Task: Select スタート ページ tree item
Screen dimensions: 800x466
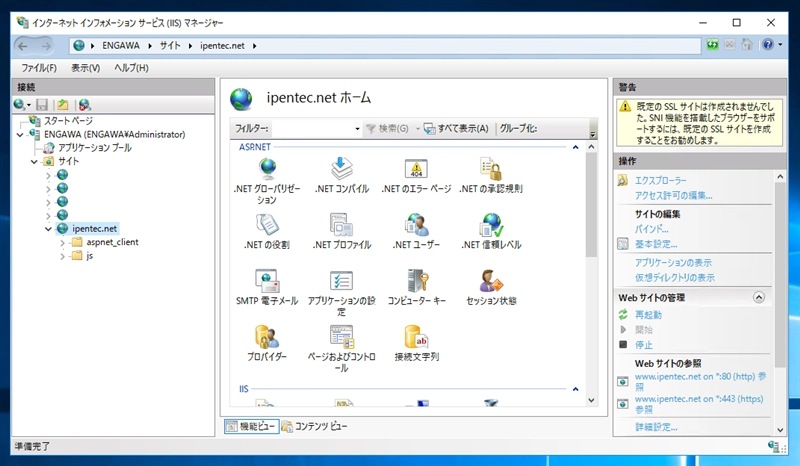Action: click(68, 121)
